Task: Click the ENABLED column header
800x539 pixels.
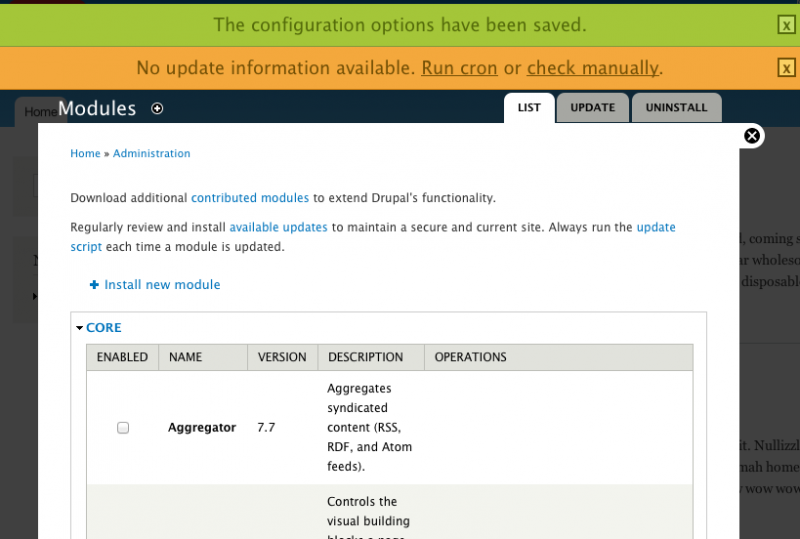Action: point(122,357)
